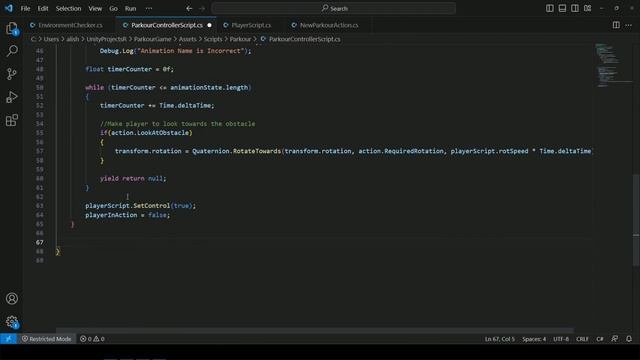The image size is (640, 360).
Task: Go back with the left arrow
Action: point(189,8)
